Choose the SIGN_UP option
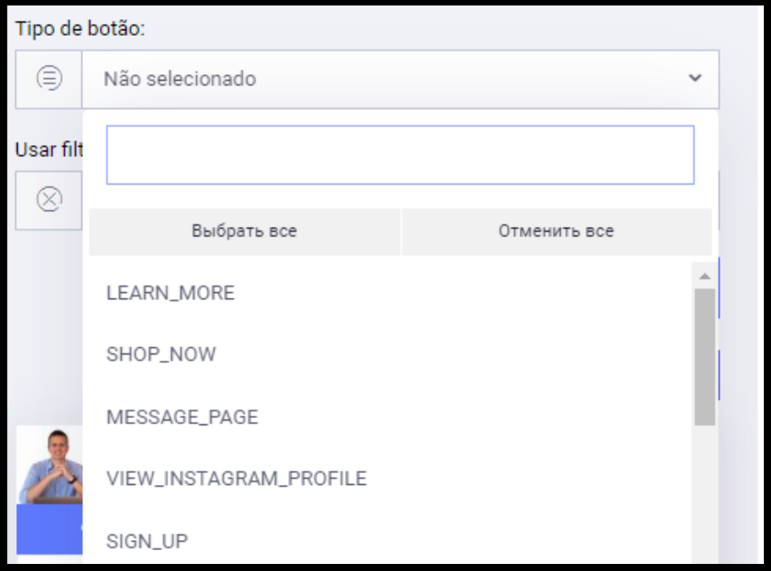 coord(386,541)
